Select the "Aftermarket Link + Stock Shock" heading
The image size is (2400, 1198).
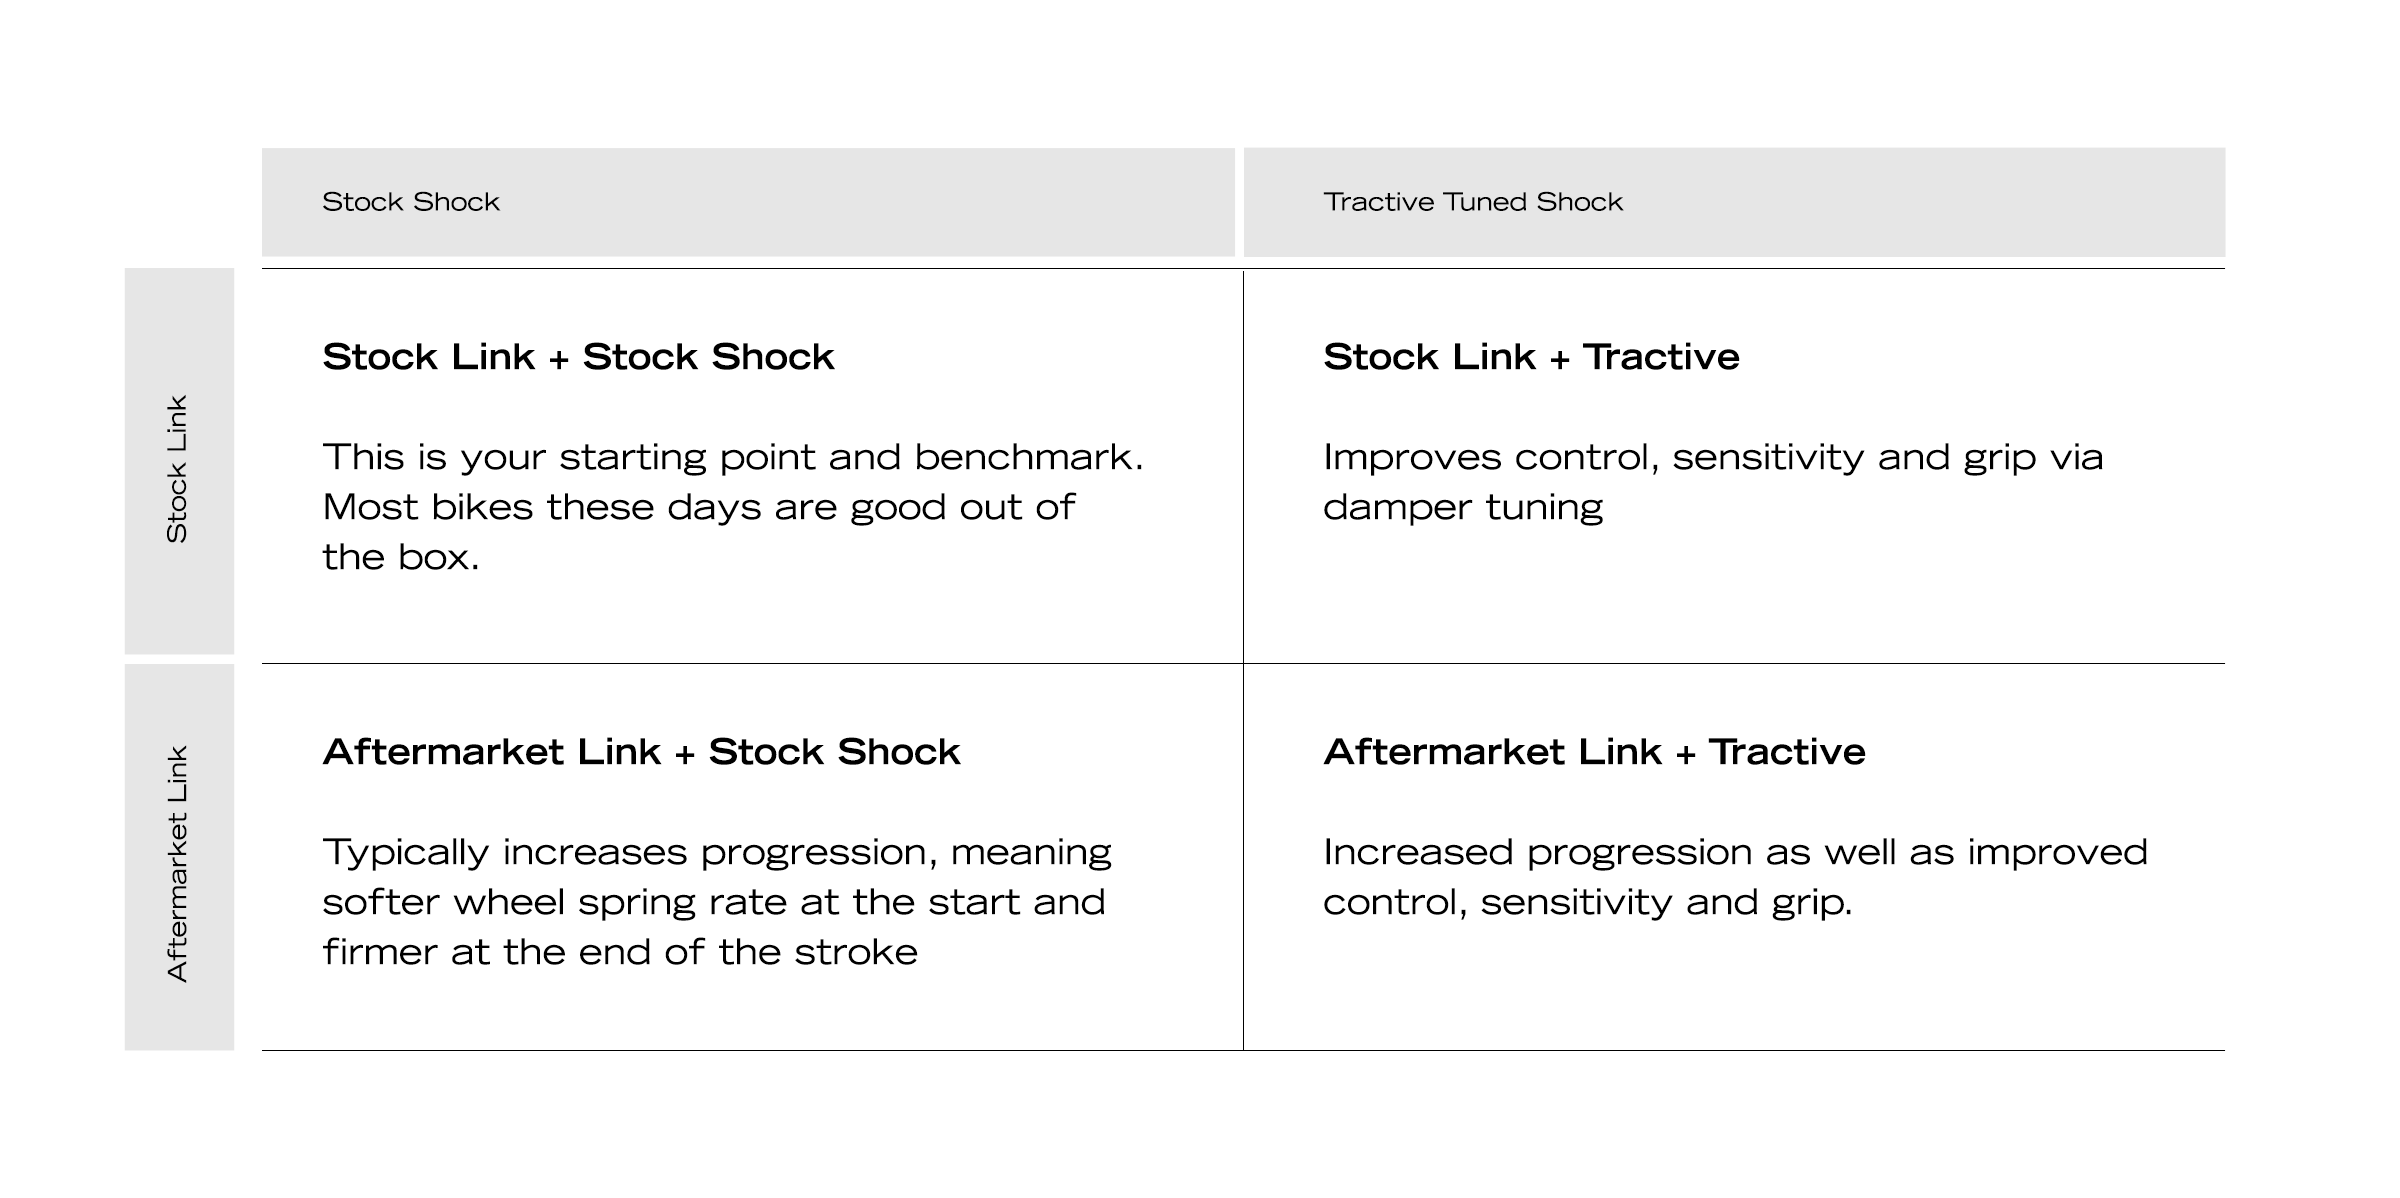tap(641, 752)
